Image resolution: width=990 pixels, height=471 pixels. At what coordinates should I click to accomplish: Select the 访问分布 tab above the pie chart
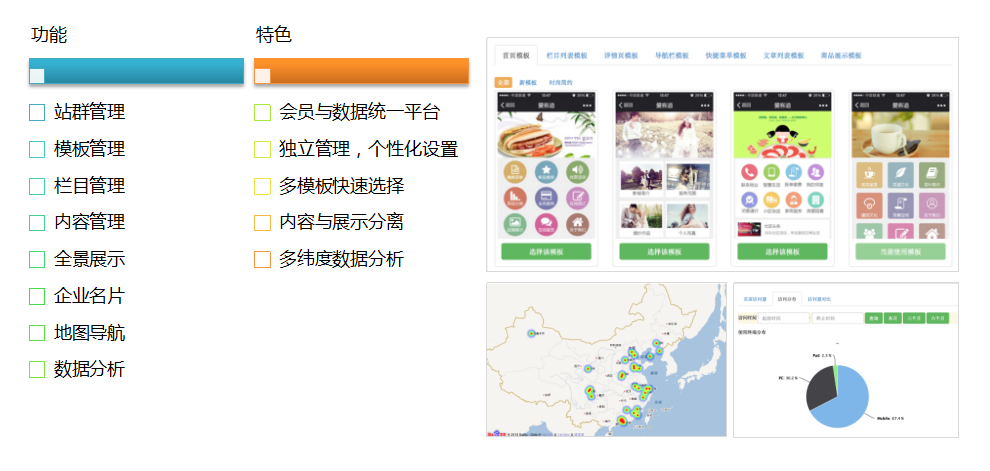point(786,299)
